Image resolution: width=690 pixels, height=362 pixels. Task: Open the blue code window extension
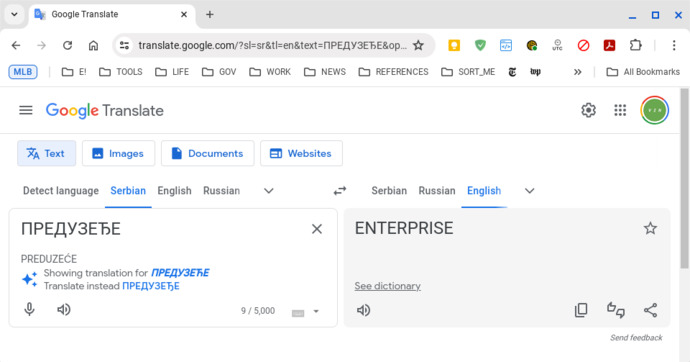click(506, 45)
